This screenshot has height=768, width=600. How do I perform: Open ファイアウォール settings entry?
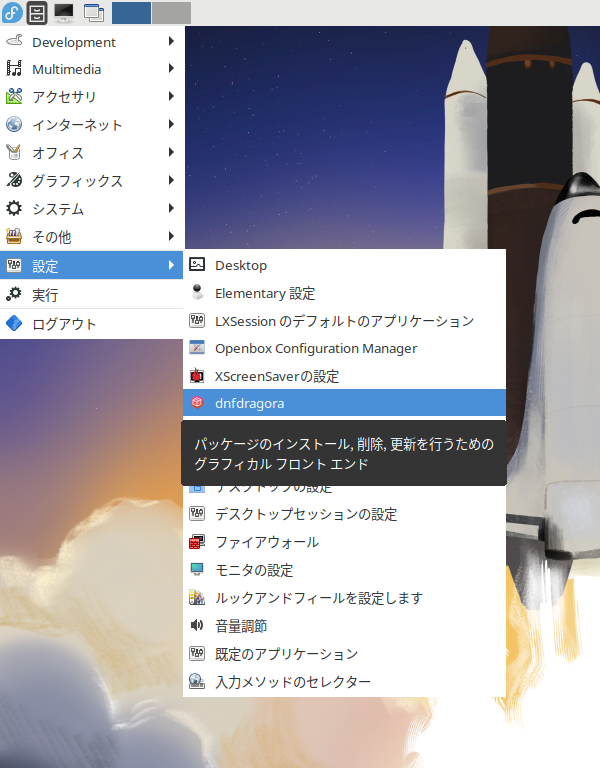pos(344,542)
